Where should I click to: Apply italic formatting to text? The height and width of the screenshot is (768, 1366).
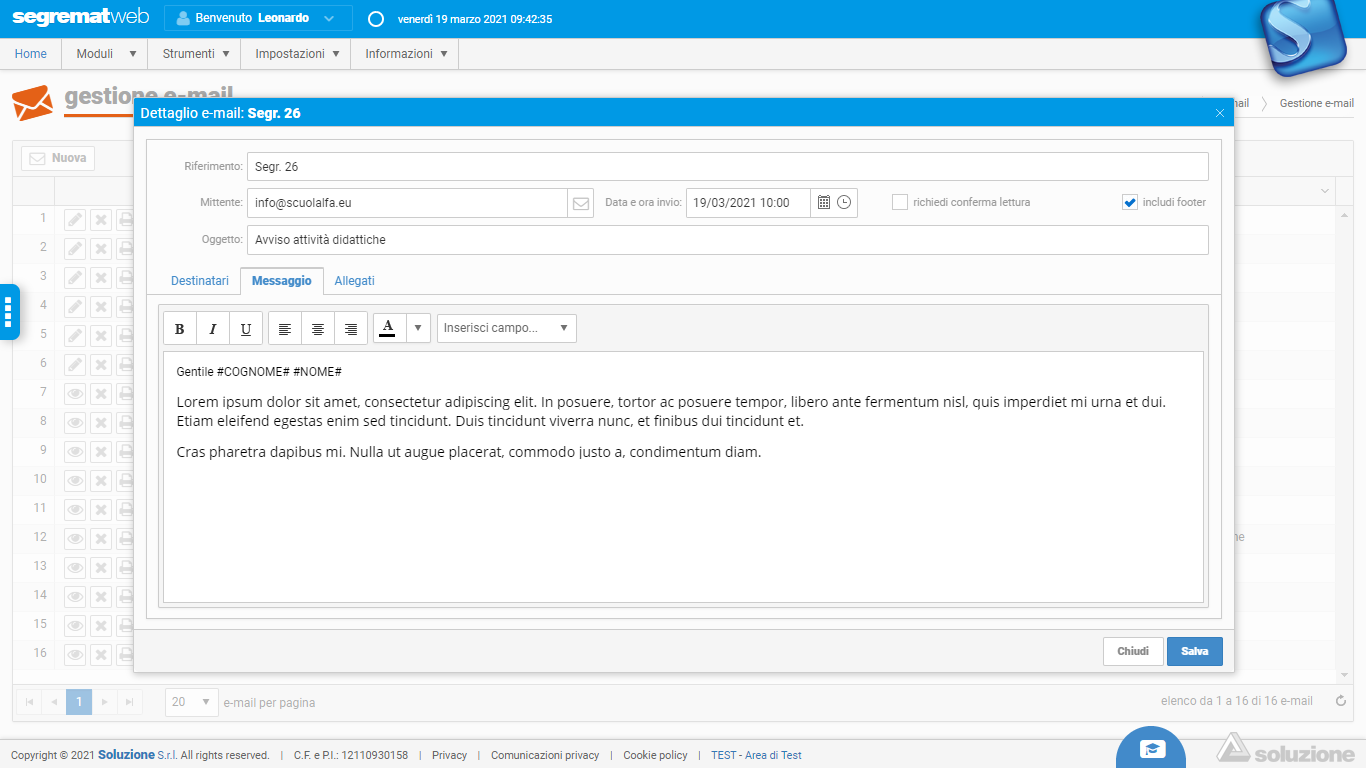click(213, 329)
